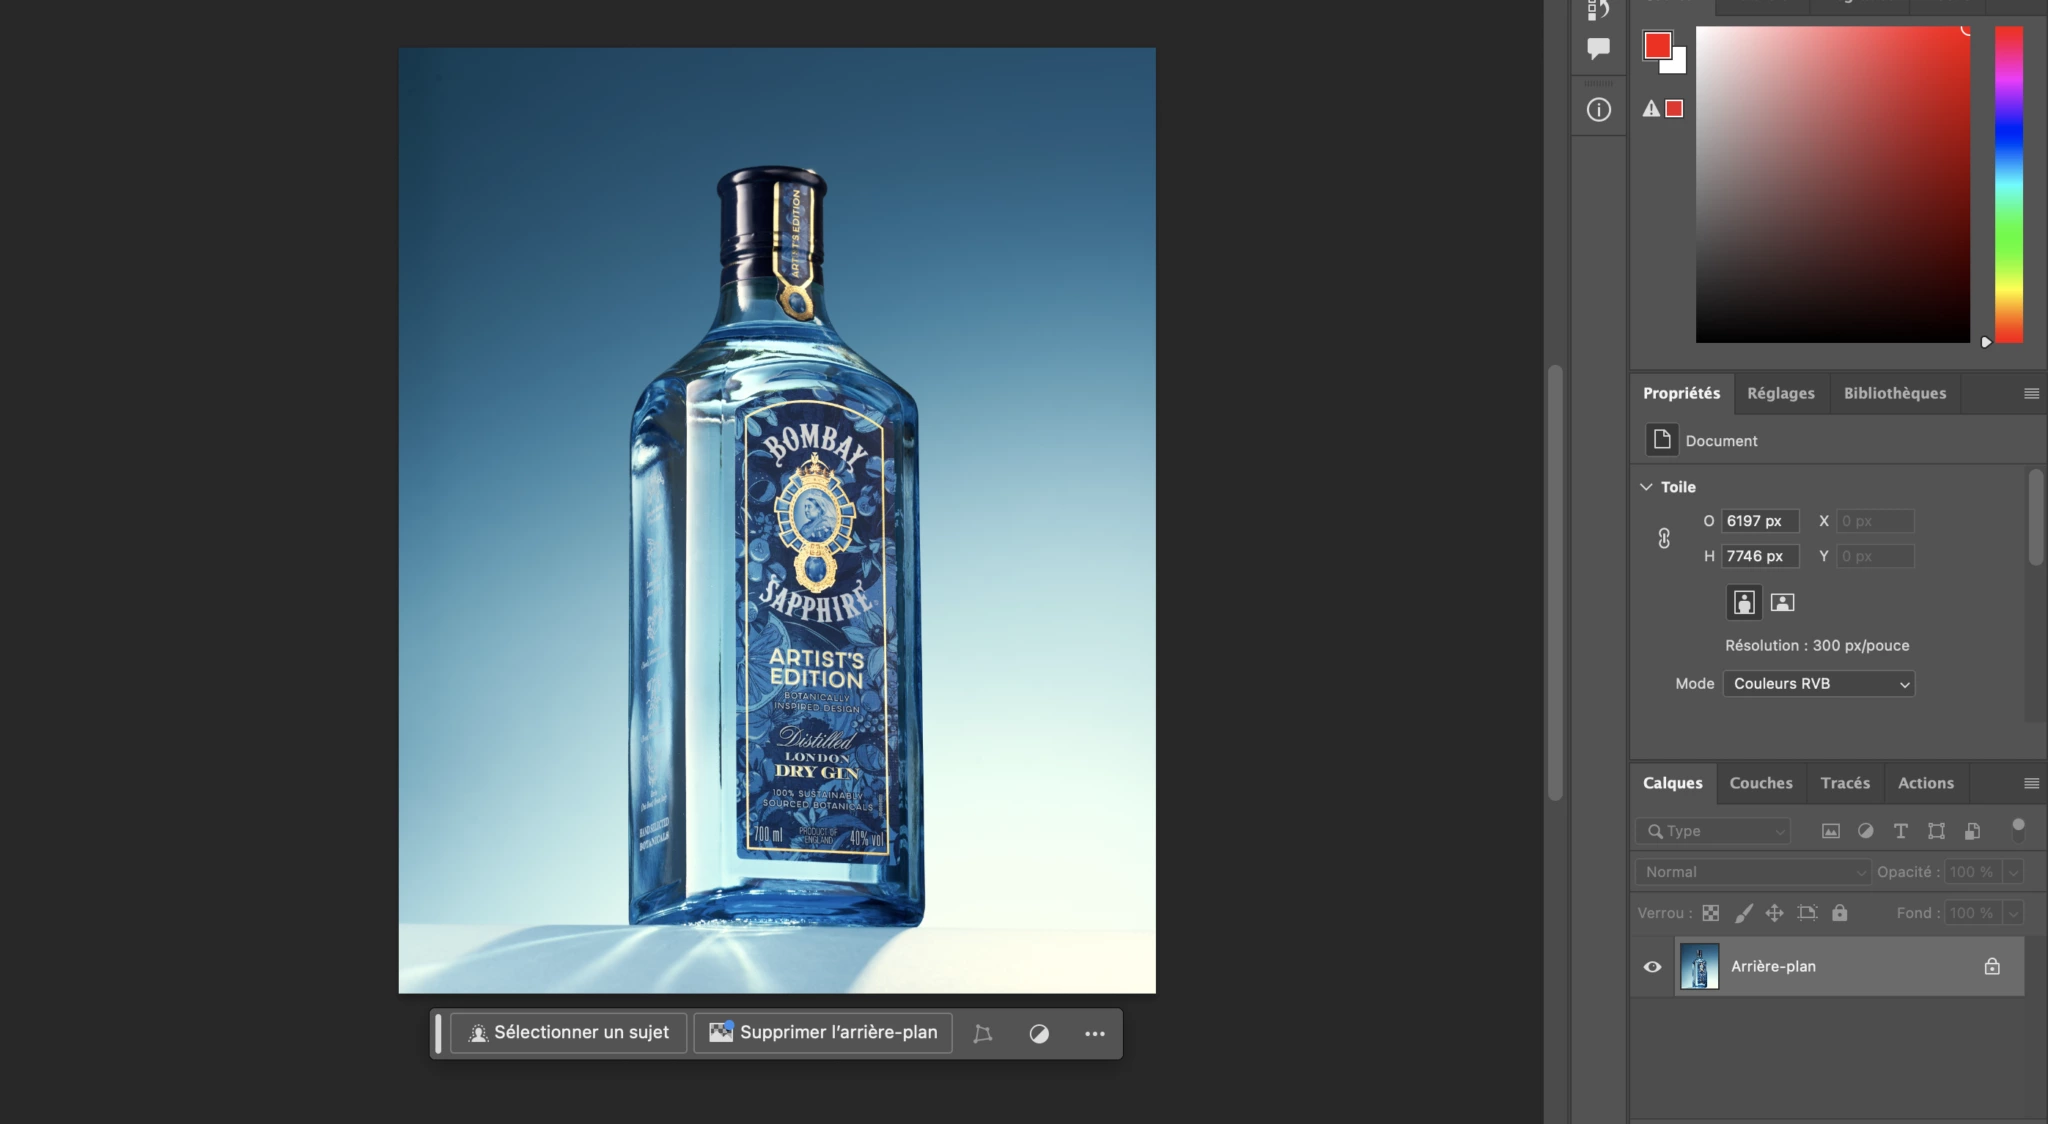Open the Fond fill slider arrow
Viewport: 2048px width, 1124px height.
coord(2013,913)
